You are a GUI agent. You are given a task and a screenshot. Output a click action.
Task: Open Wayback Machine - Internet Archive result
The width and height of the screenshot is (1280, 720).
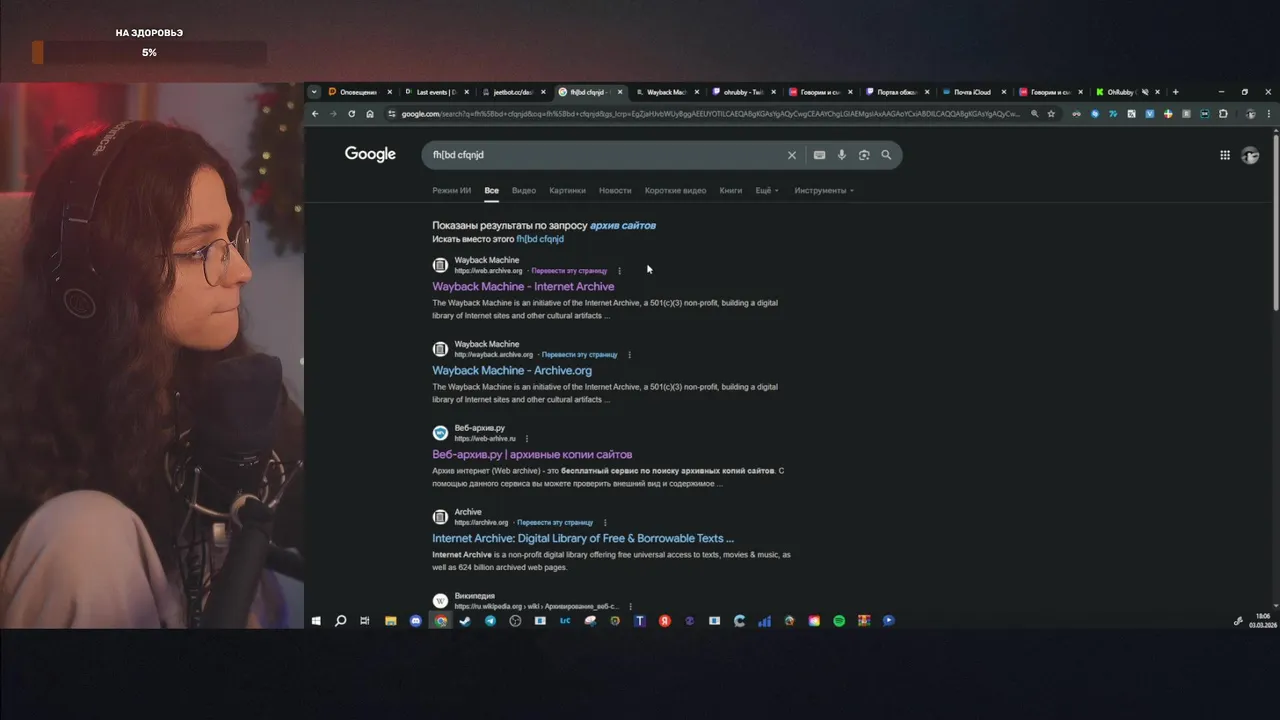[x=523, y=287]
